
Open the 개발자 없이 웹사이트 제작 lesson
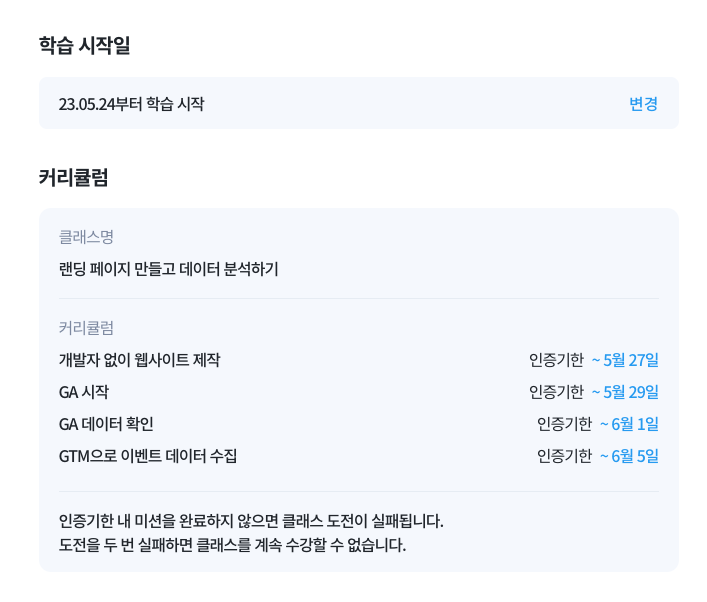[139, 360]
